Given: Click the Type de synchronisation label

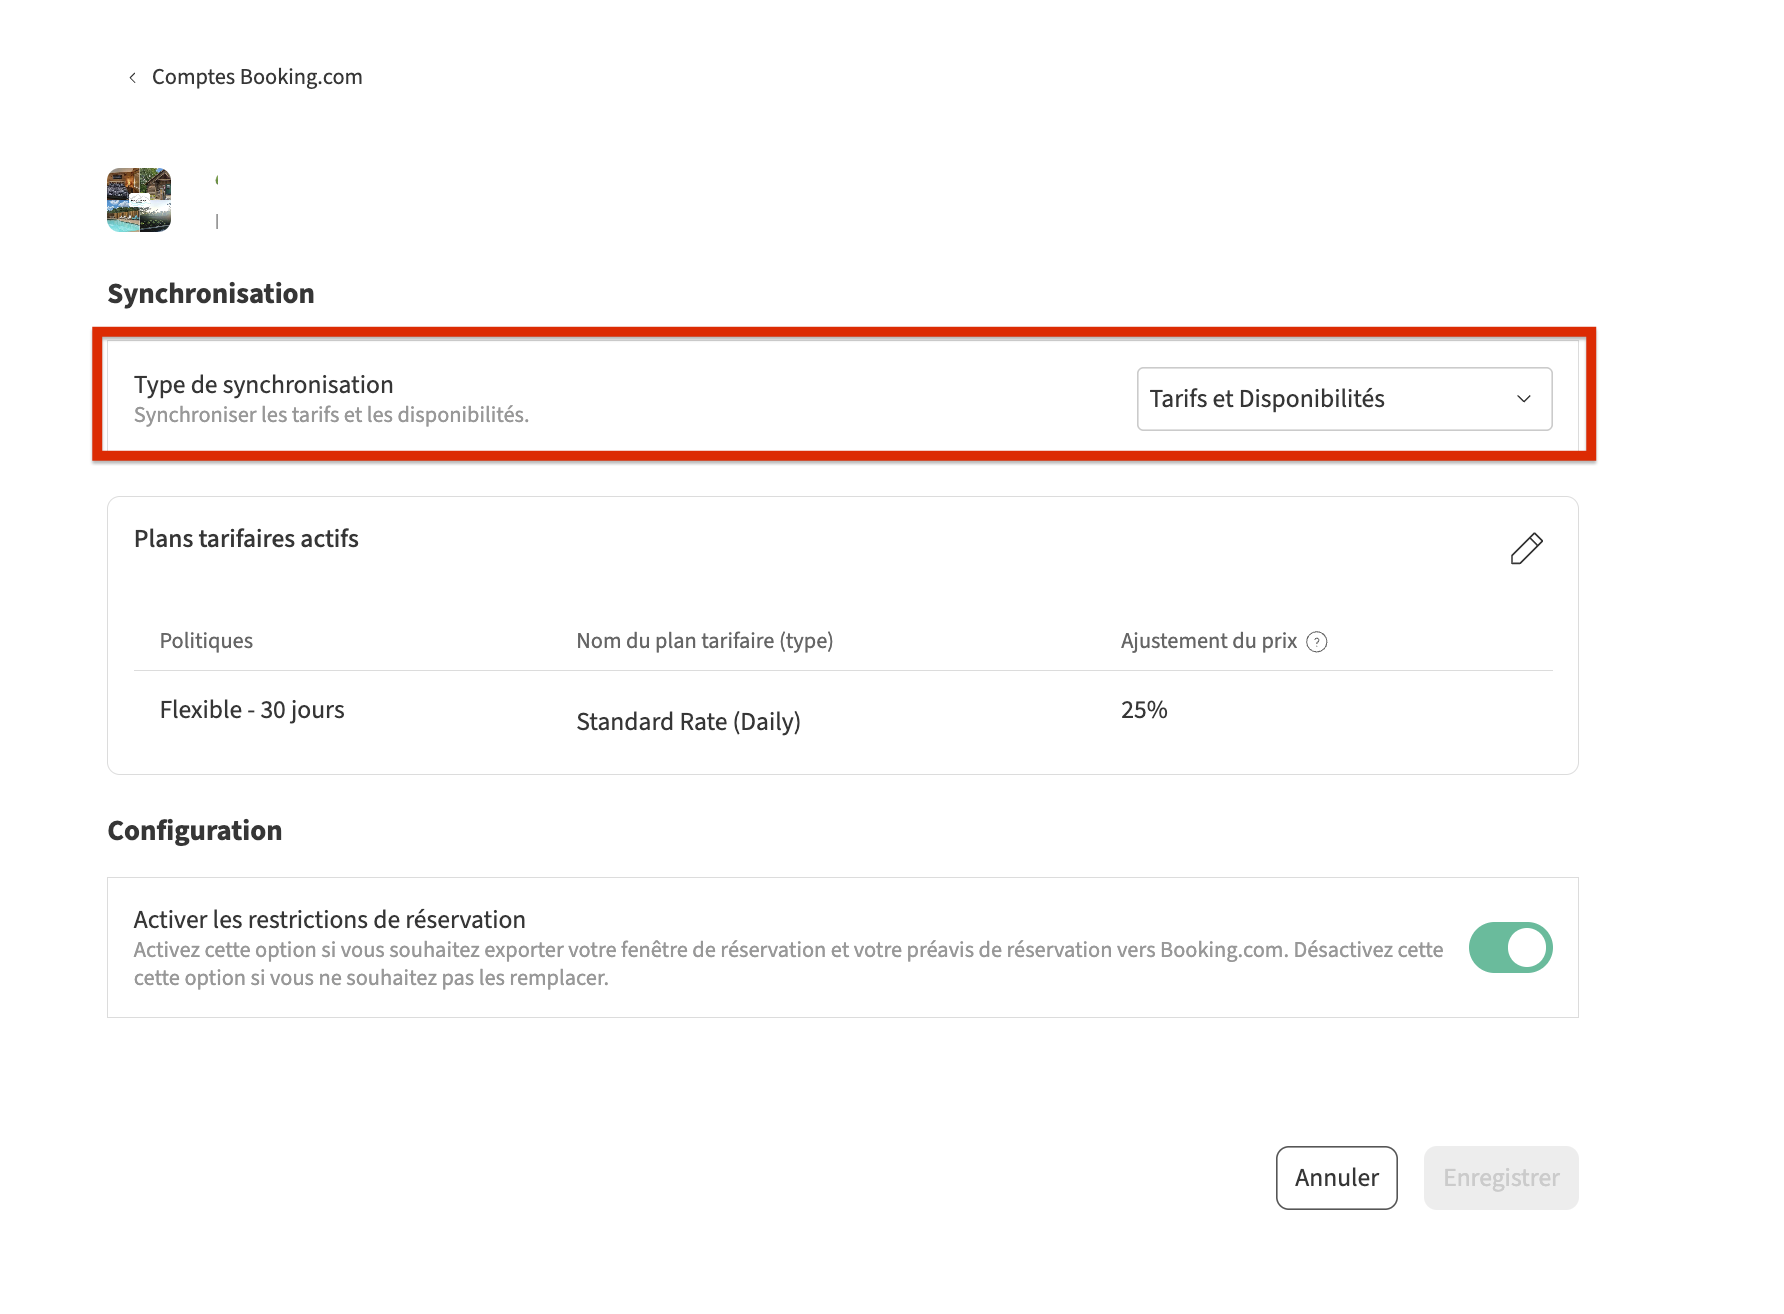Looking at the screenshot, I should pos(264,385).
